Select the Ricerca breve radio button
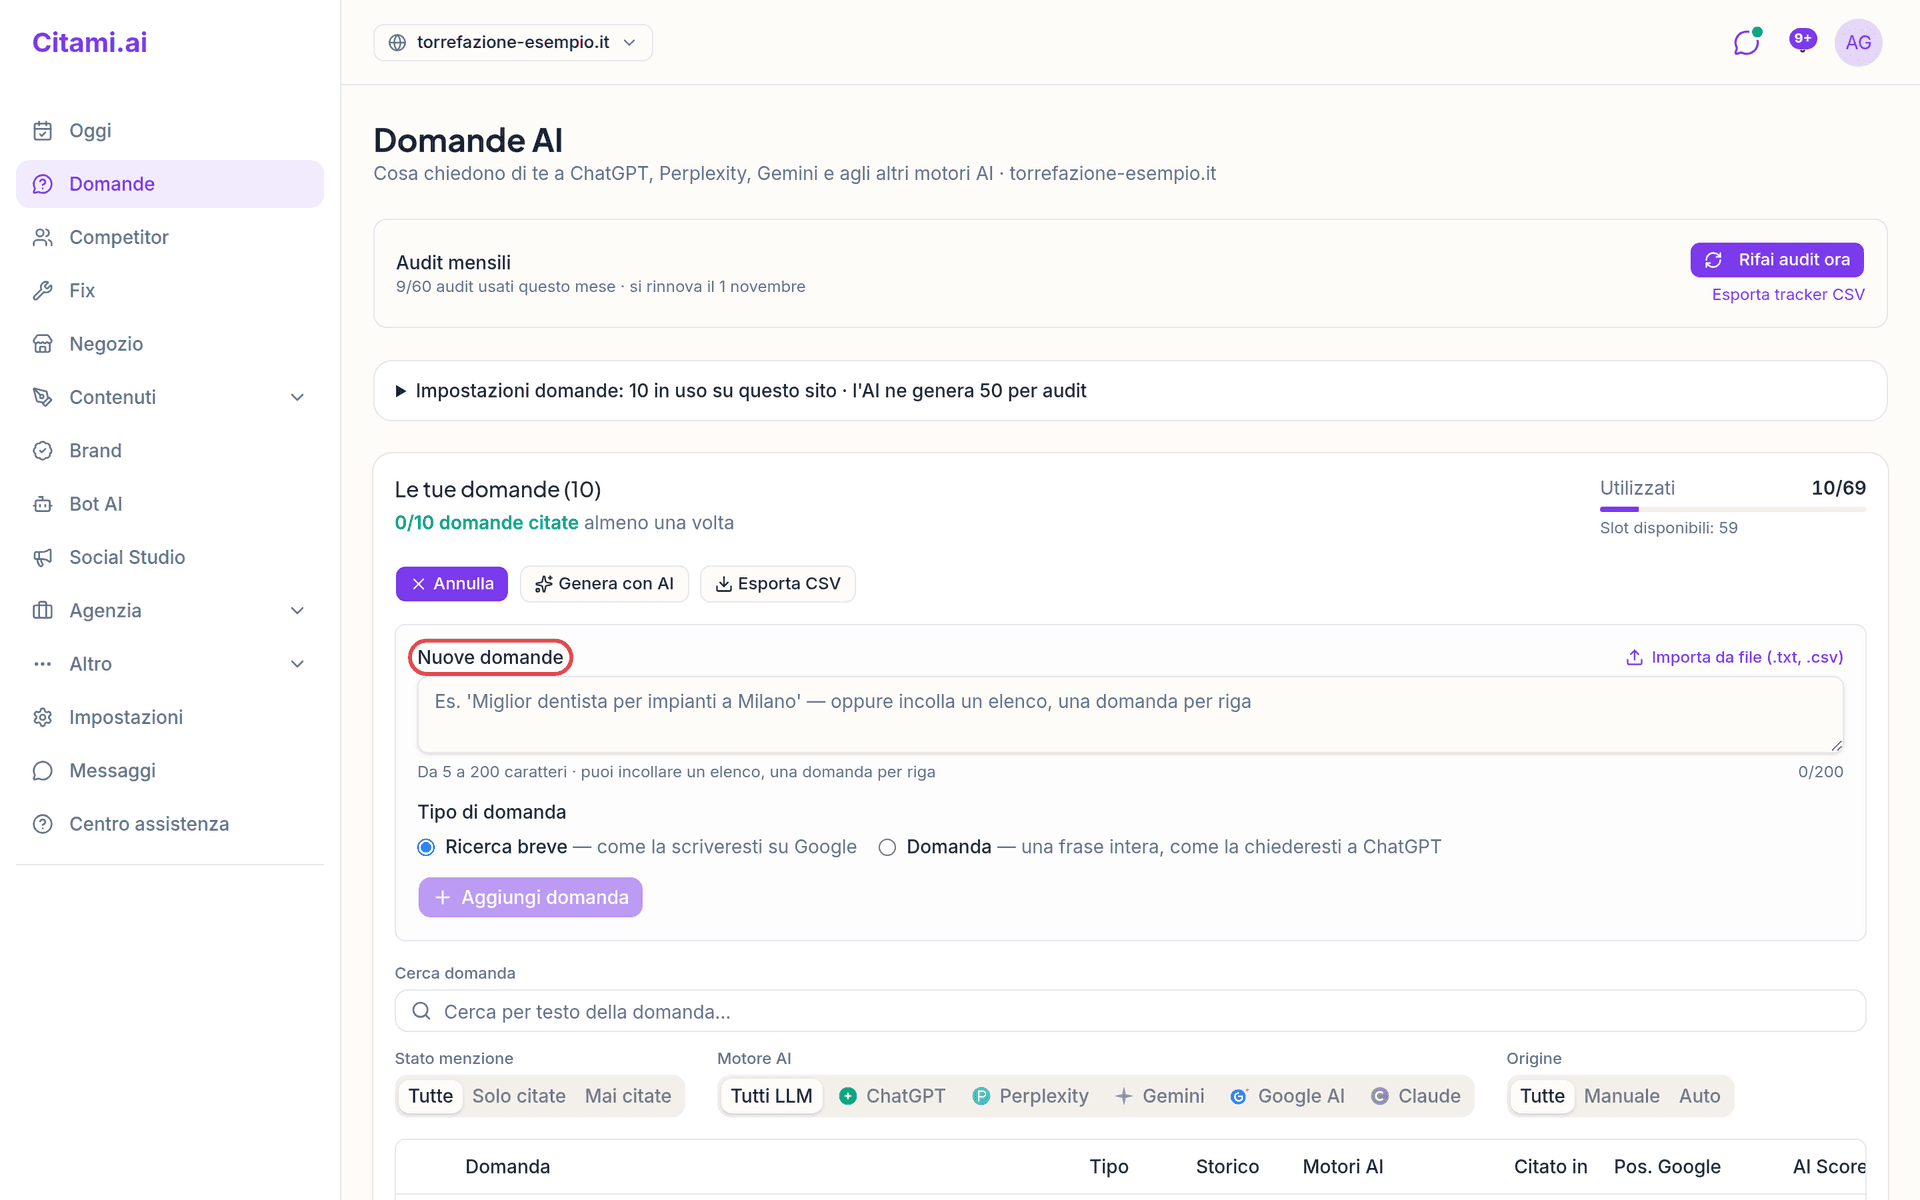 tap(426, 847)
